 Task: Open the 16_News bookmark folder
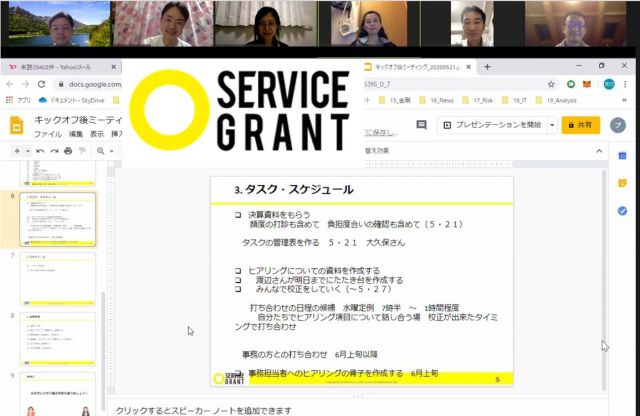[436, 100]
